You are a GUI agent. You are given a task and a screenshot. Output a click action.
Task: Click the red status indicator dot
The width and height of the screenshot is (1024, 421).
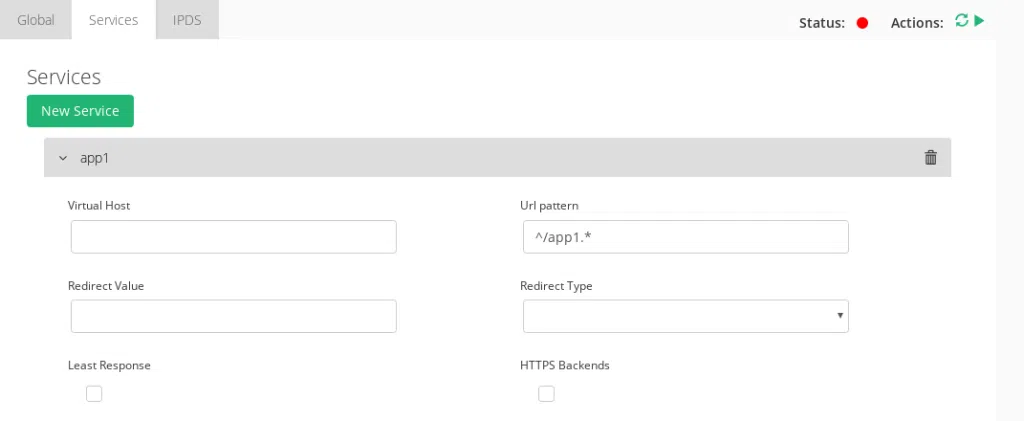pyautogui.click(x=862, y=23)
